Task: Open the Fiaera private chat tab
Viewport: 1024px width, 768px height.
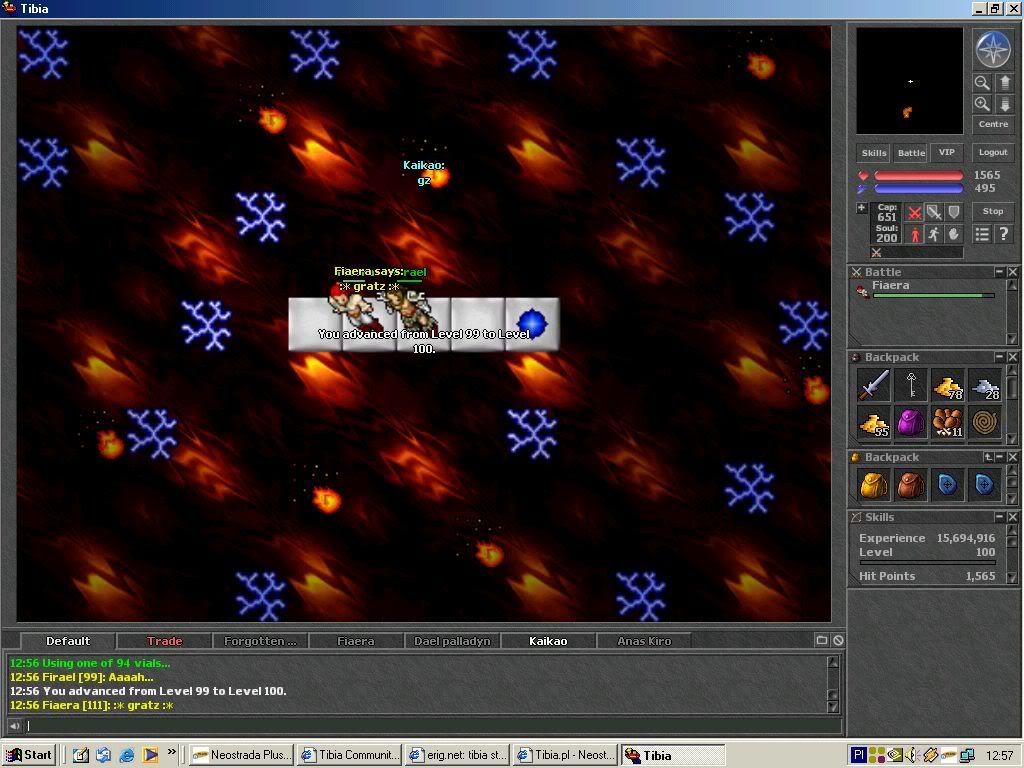Action: pos(356,641)
